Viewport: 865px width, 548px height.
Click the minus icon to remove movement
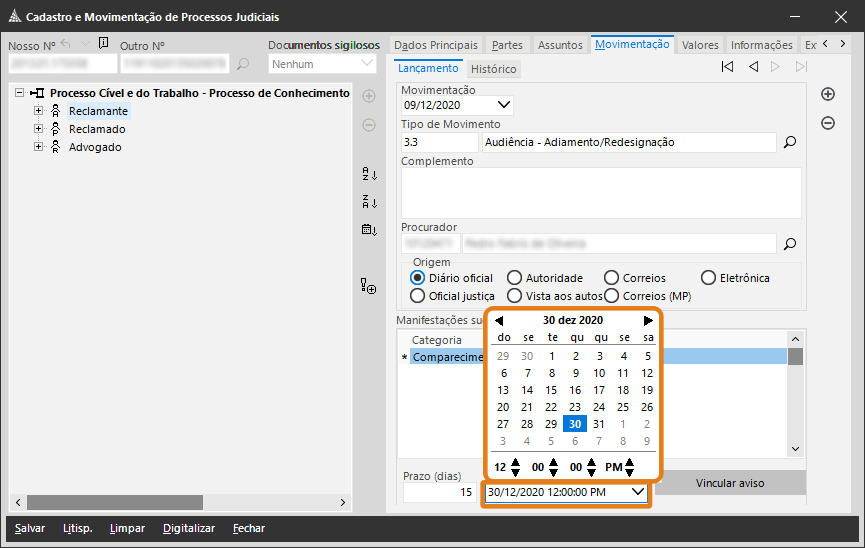[x=827, y=123]
